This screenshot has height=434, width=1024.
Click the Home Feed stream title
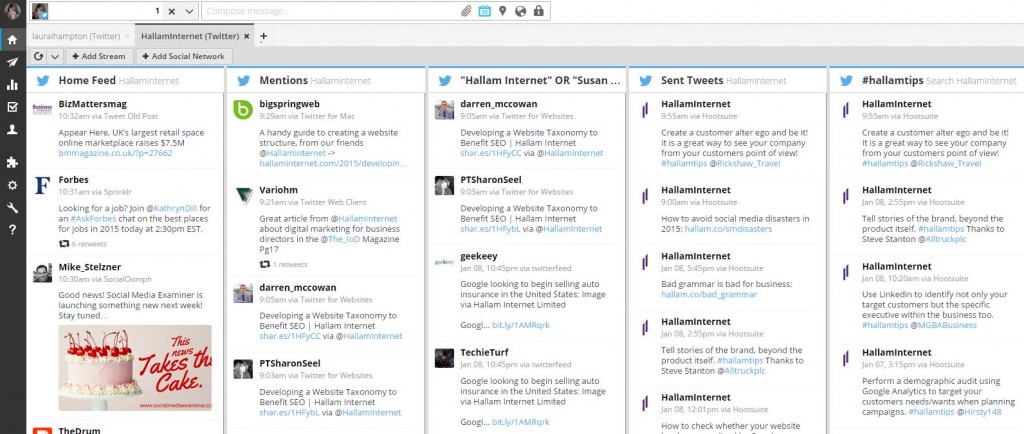point(87,81)
